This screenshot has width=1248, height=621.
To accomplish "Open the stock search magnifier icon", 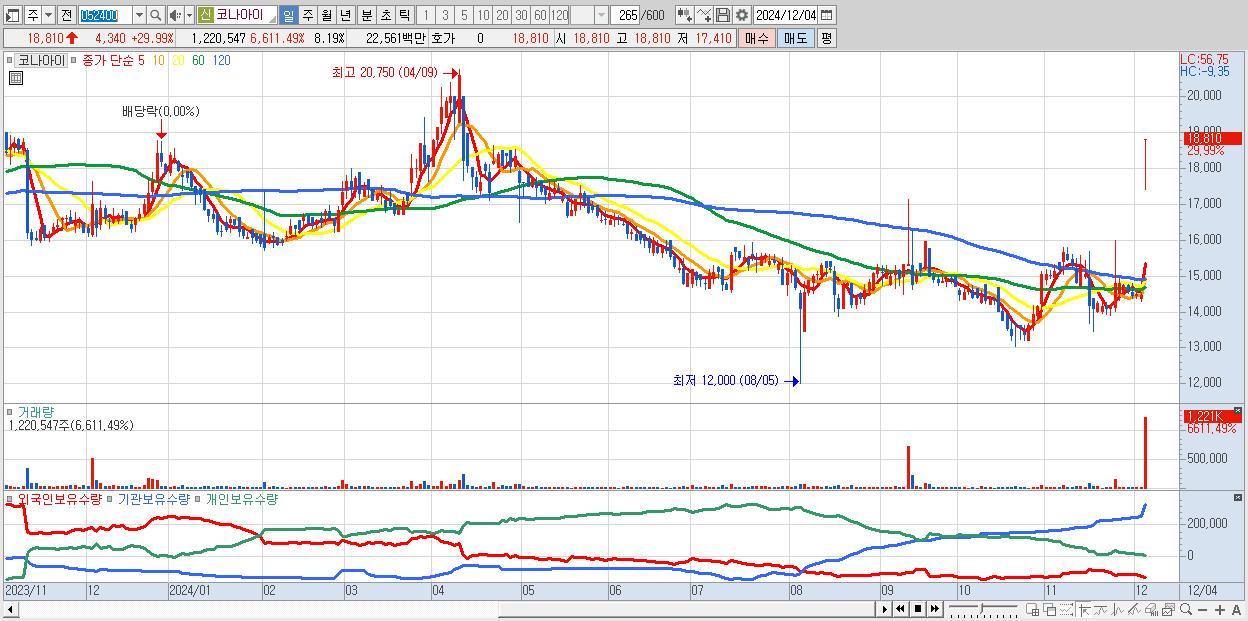I will click(x=155, y=15).
